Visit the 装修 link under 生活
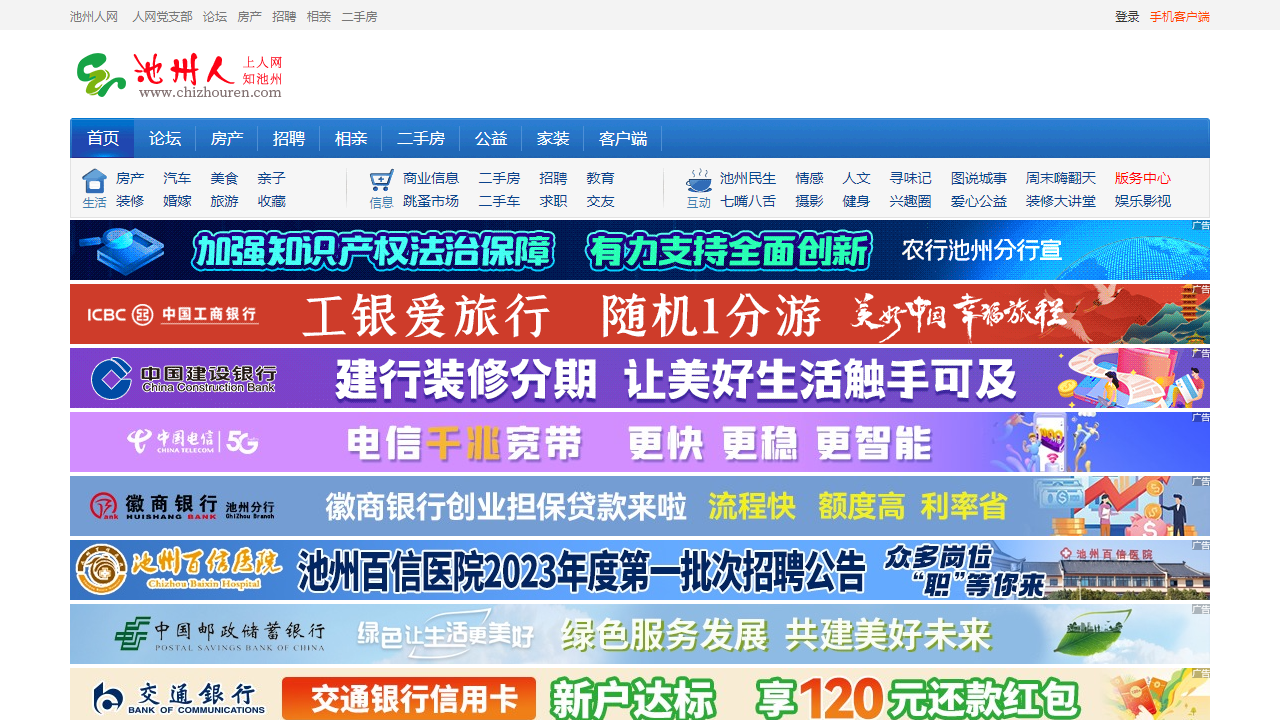This screenshot has width=1280, height=720. pos(130,201)
